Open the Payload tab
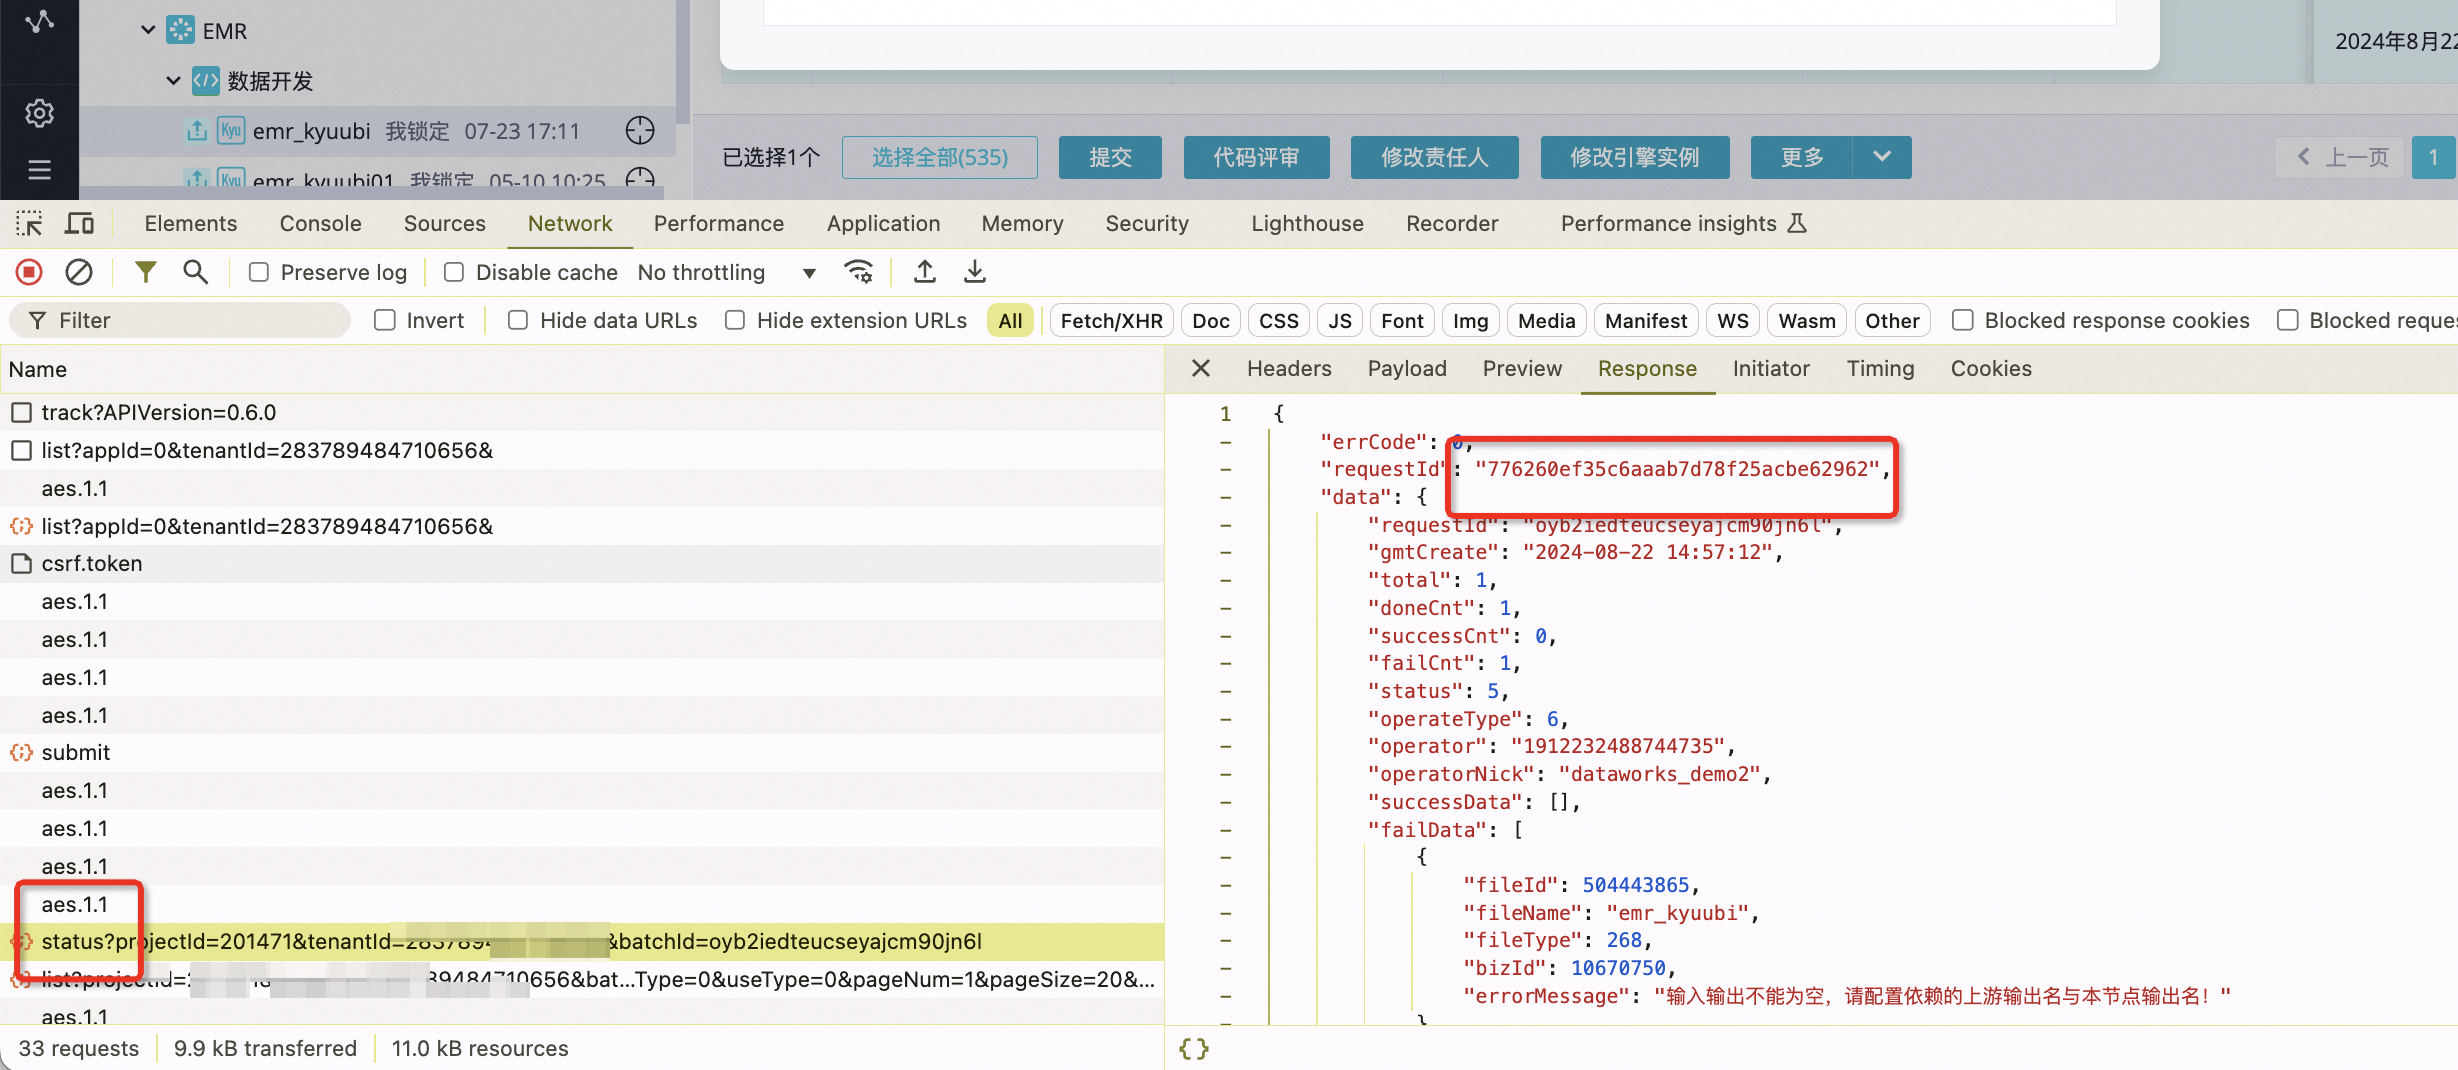The height and width of the screenshot is (1070, 2458). [x=1407, y=368]
